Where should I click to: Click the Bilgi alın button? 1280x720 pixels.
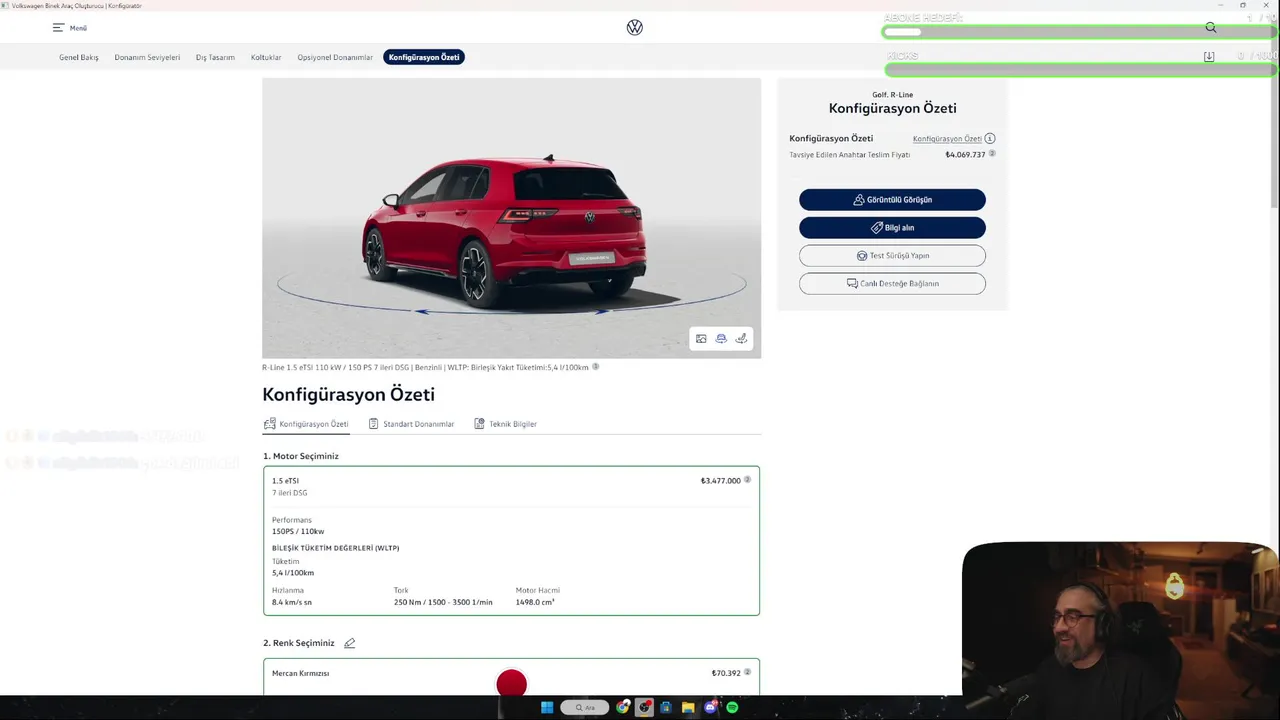pos(892,228)
